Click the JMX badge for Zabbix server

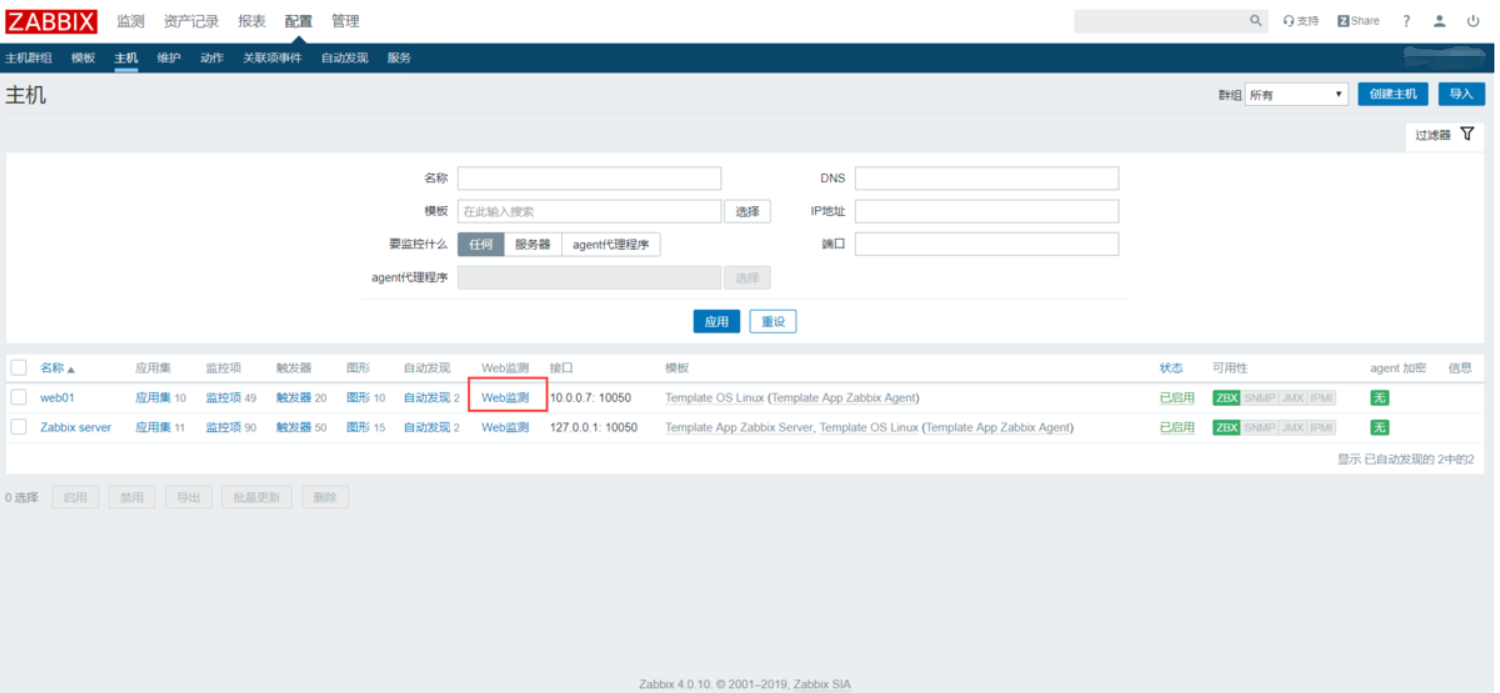[x=1292, y=428]
